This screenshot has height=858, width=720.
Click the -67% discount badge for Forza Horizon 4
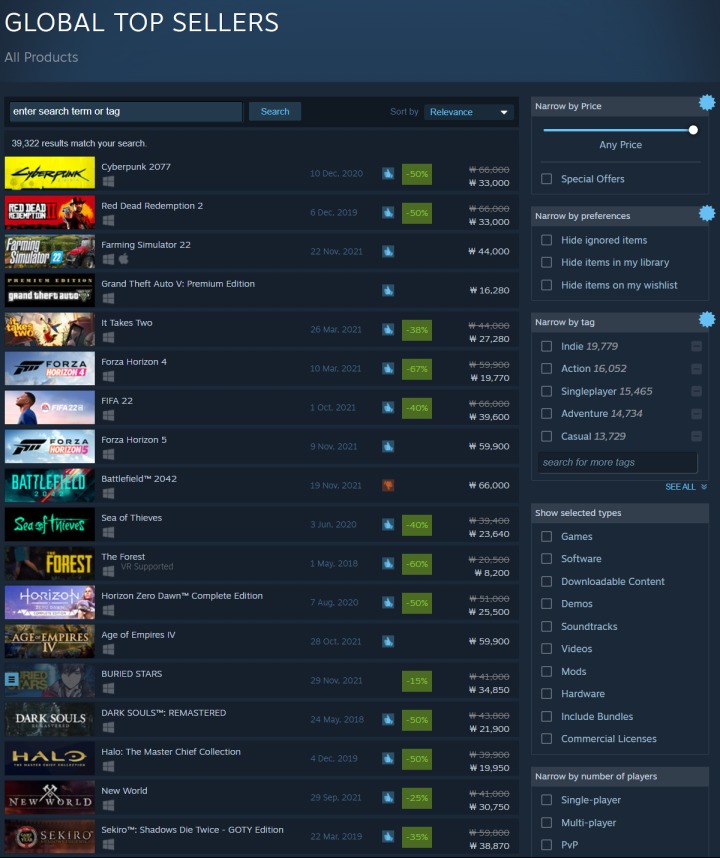(x=417, y=369)
